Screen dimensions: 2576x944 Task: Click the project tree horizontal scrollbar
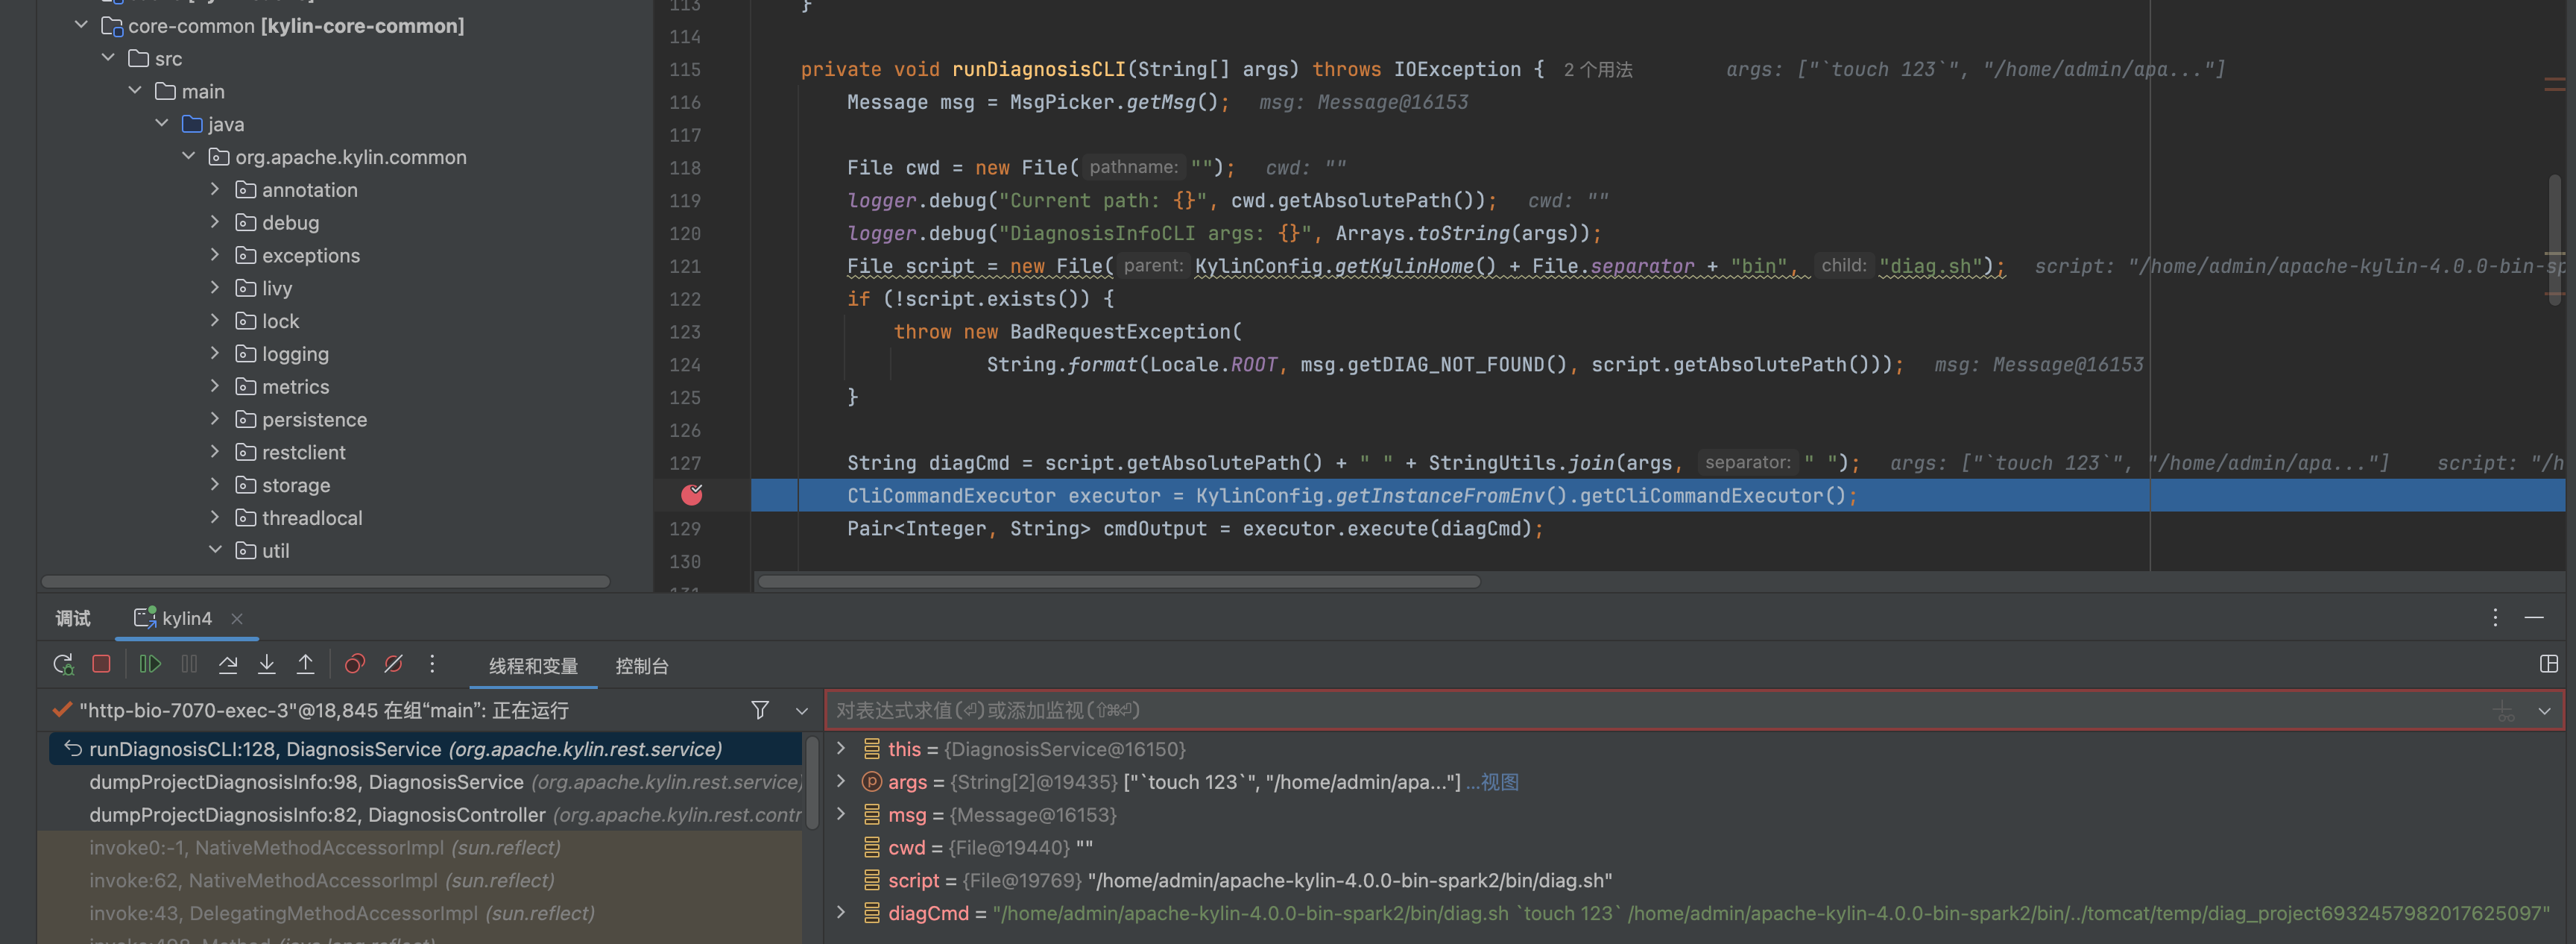click(326, 581)
